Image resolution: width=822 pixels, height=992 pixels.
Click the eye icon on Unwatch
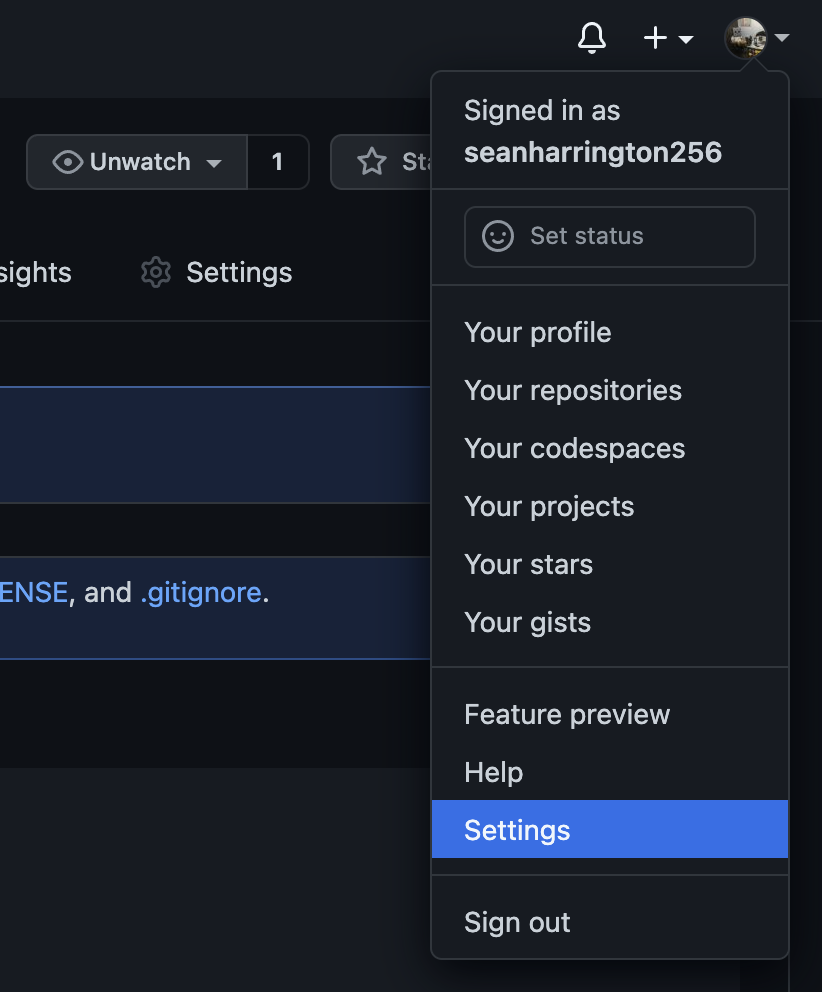coord(68,162)
